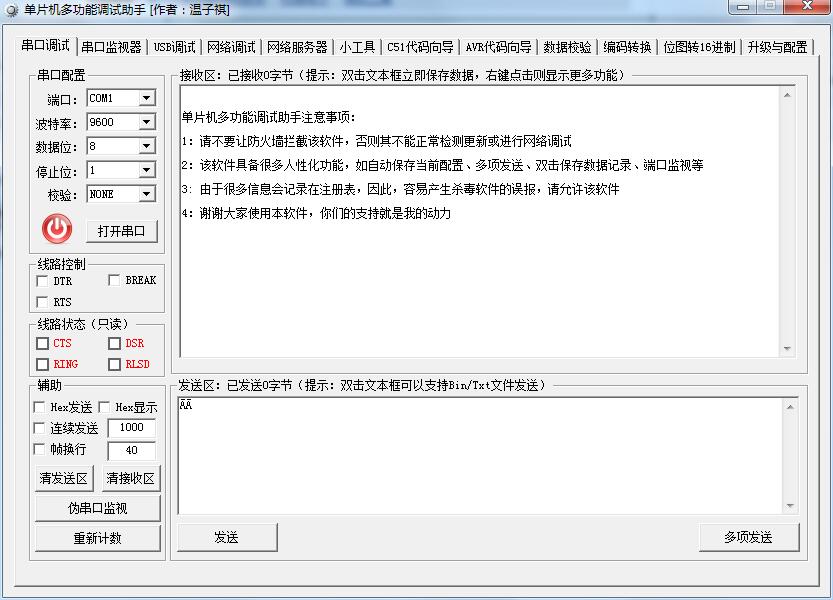
Task: Toggle the BREAK checkbox
Action: (114, 281)
